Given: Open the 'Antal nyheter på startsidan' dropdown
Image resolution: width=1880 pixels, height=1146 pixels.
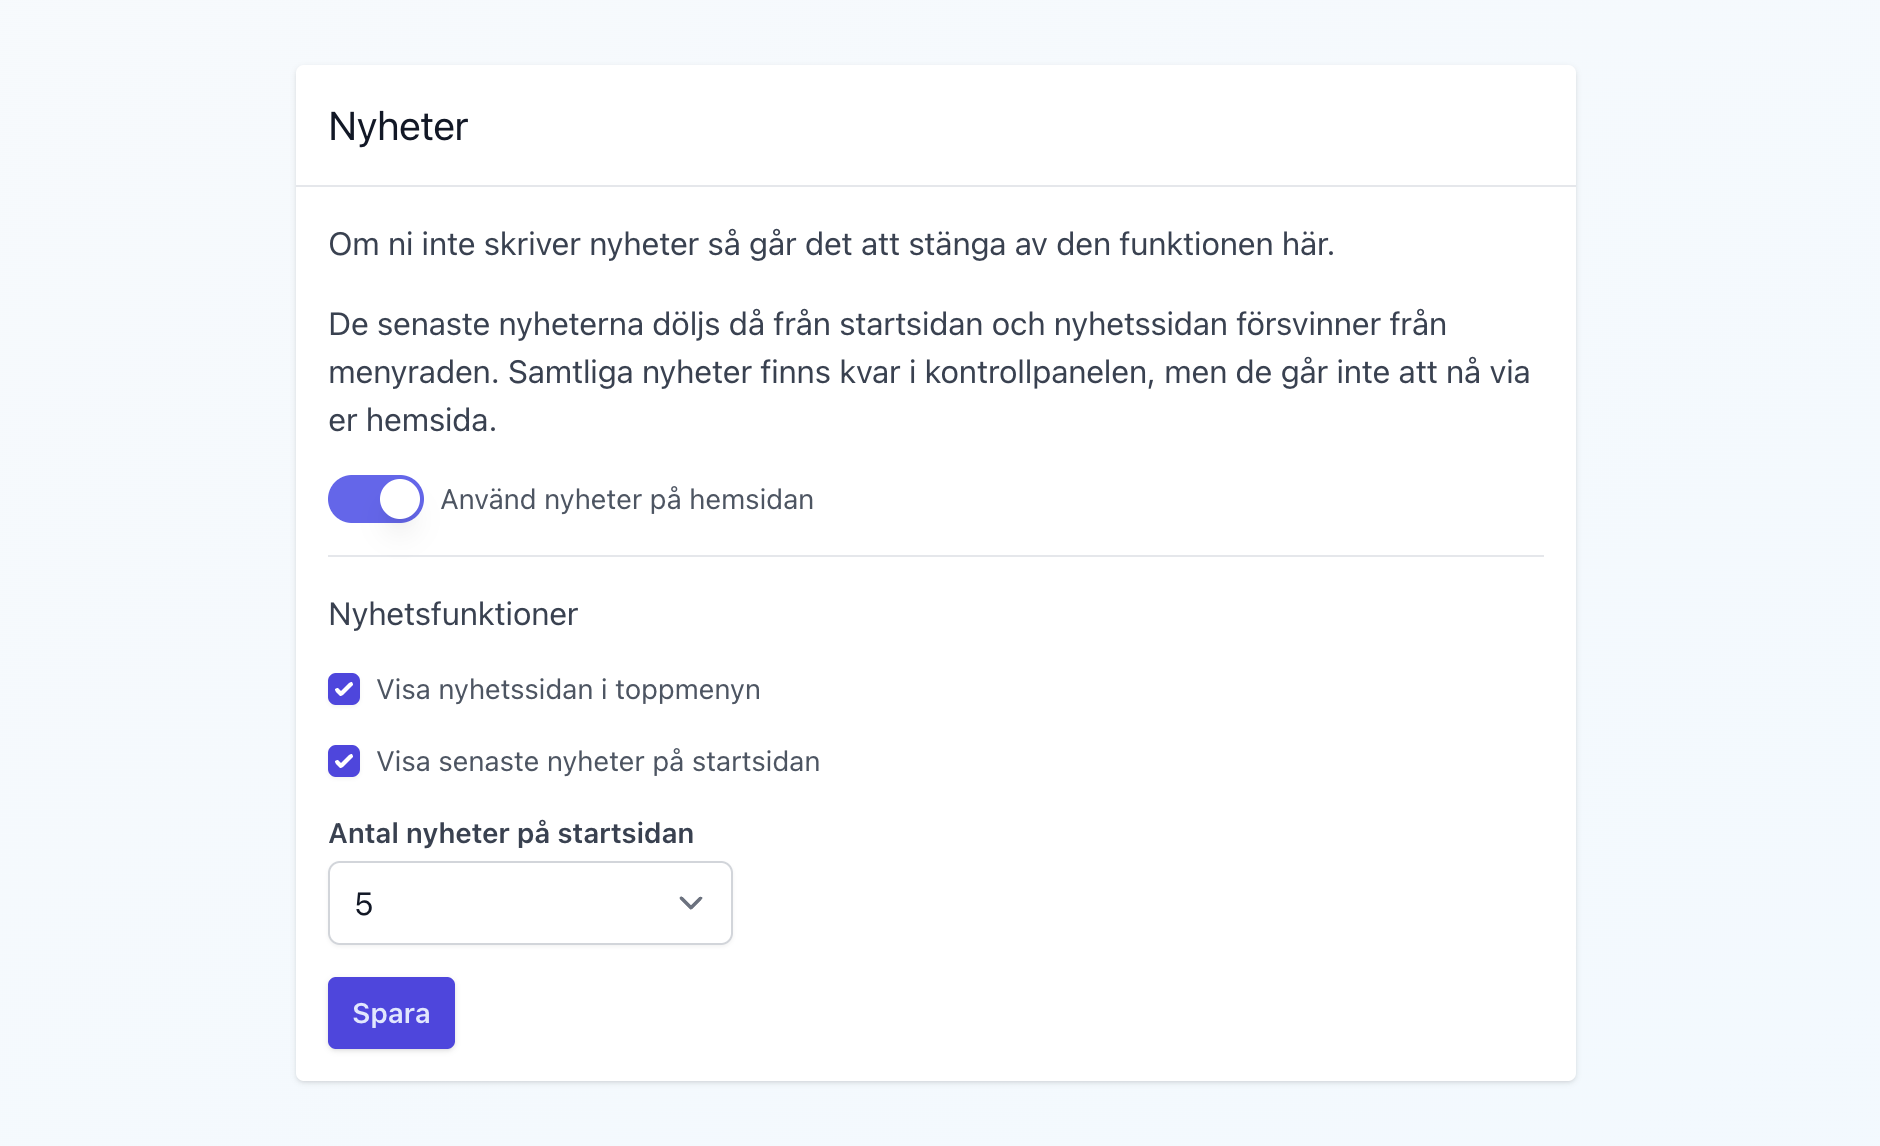Looking at the screenshot, I should pos(530,903).
